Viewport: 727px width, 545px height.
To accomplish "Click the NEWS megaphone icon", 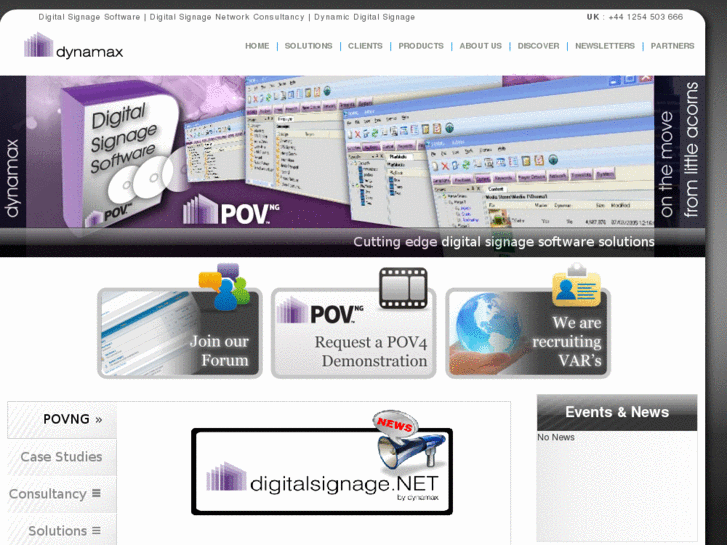I will pos(408,441).
